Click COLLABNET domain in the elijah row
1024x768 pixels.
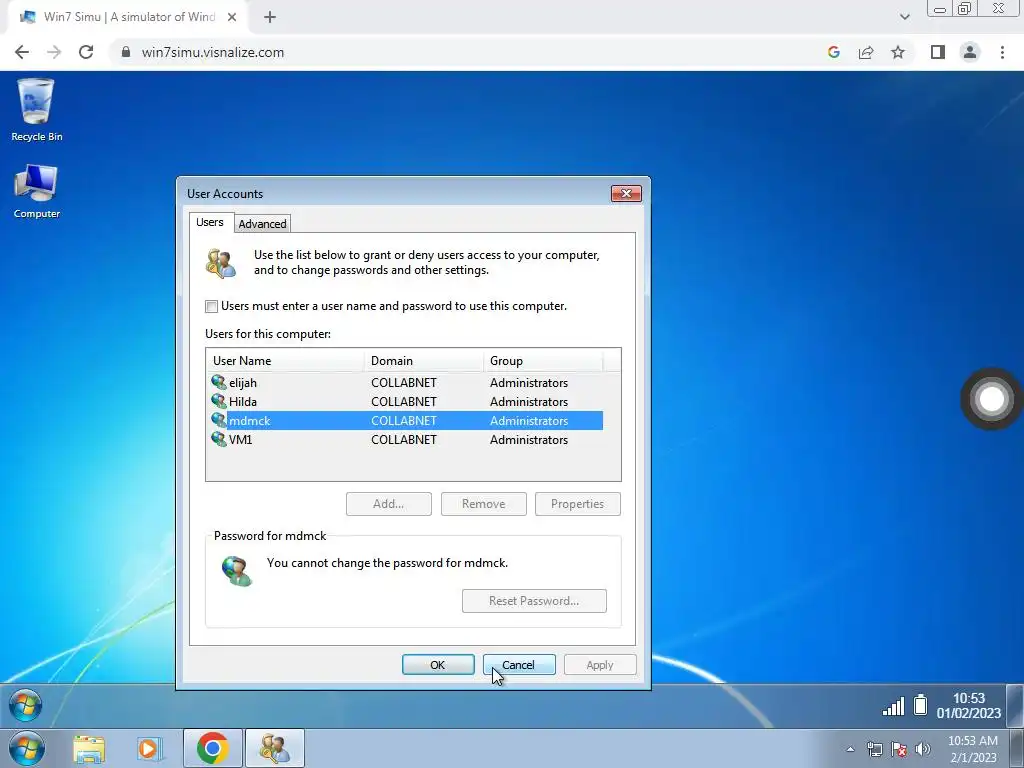point(404,383)
